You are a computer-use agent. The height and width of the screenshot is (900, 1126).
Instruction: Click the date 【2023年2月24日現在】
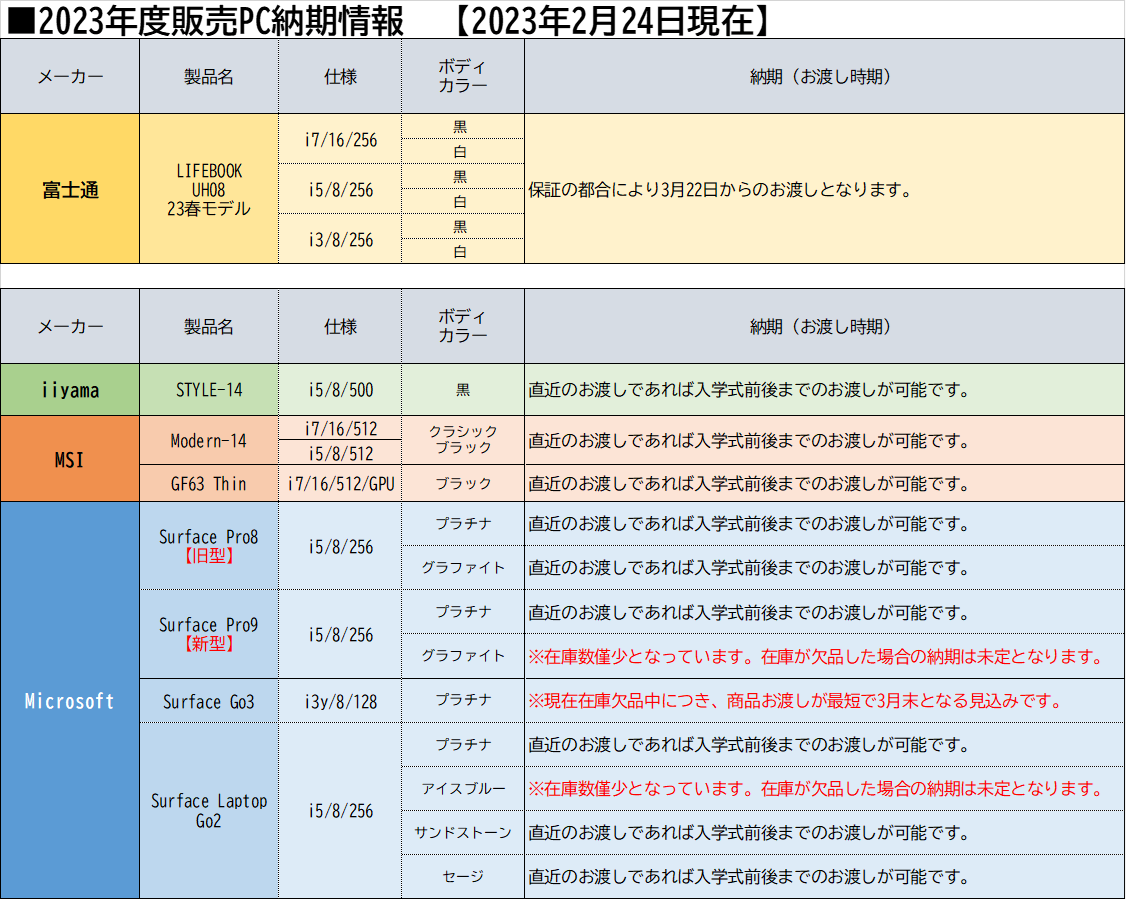coord(613,21)
